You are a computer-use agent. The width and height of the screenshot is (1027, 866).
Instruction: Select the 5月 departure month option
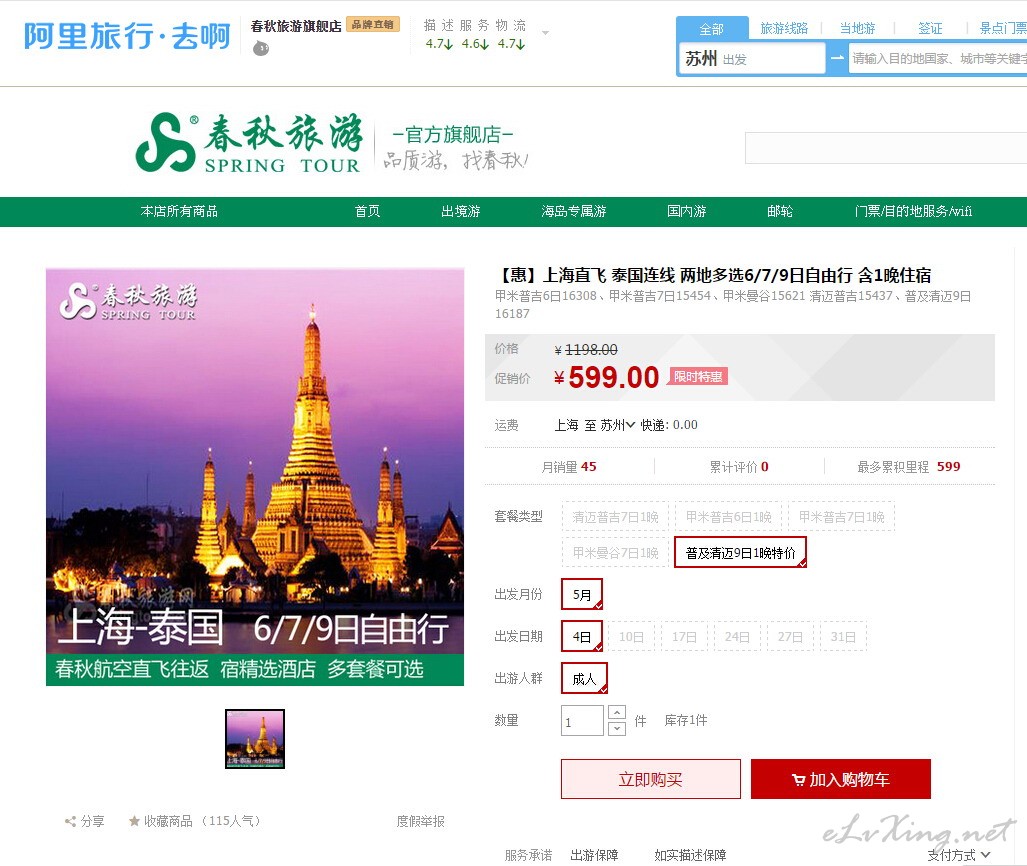(582, 594)
